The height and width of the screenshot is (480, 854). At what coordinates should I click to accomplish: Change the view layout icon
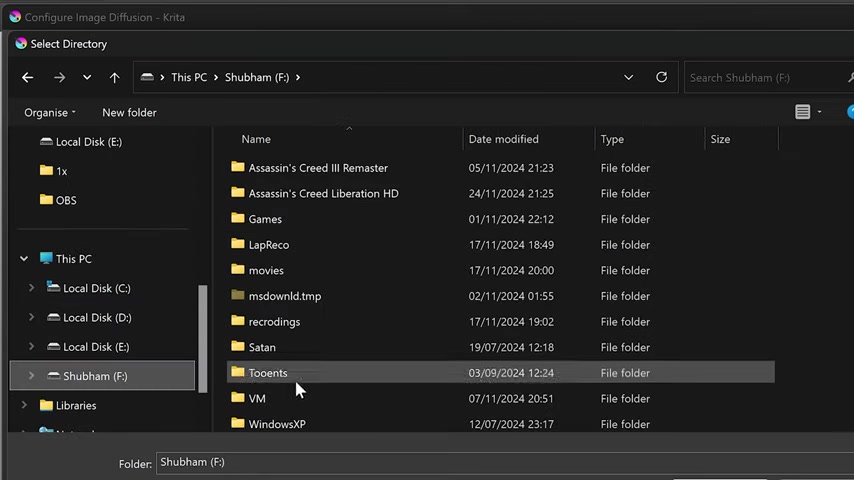click(802, 112)
